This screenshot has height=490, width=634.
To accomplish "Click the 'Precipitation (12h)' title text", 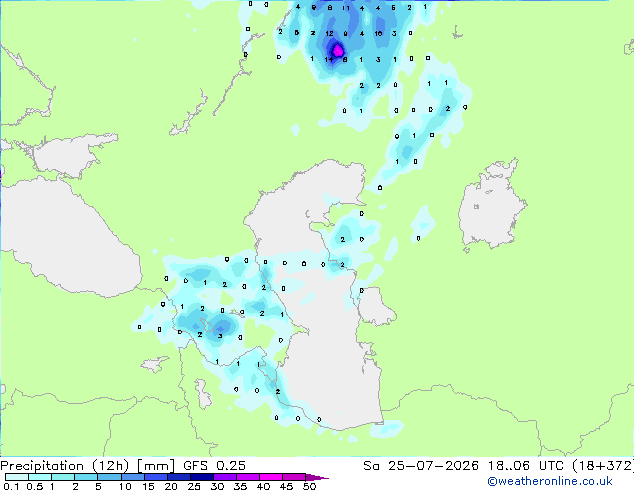I will (x=65, y=466).
